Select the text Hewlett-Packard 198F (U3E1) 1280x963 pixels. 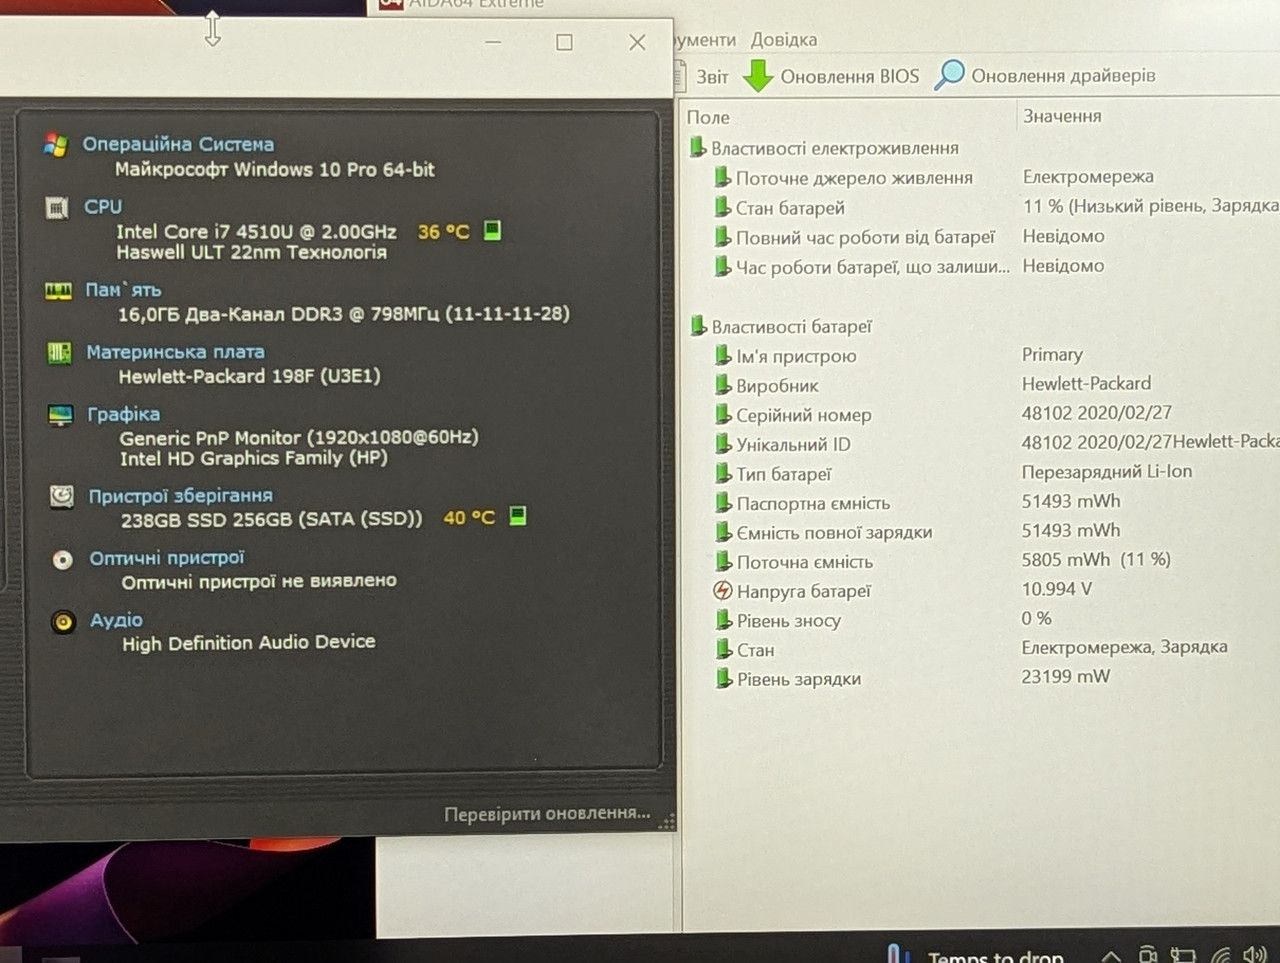pyautogui.click(x=249, y=377)
